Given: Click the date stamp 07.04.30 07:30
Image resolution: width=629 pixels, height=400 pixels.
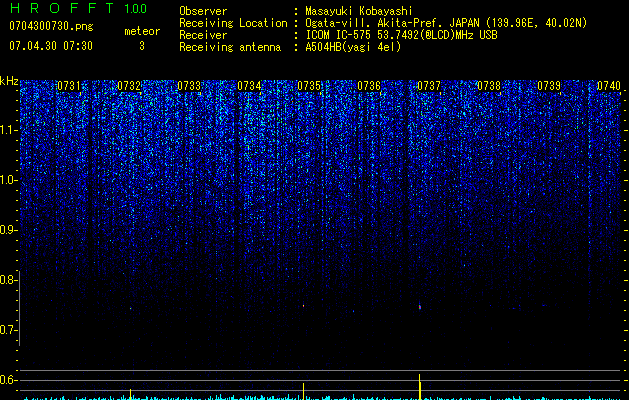Looking at the screenshot, I should [51, 46].
